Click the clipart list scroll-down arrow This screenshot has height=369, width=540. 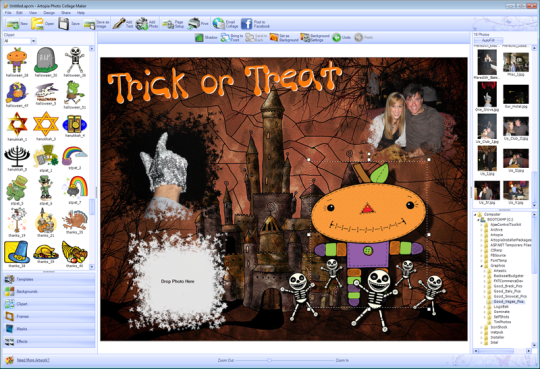[92, 267]
